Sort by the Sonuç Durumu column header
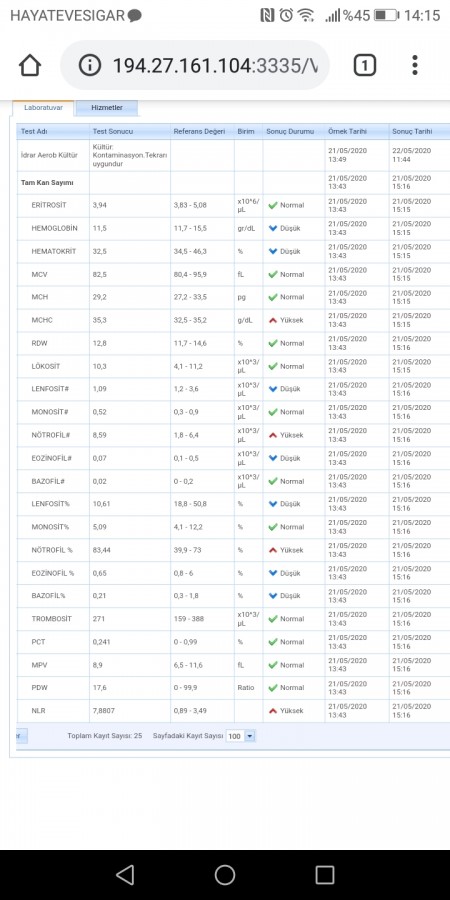This screenshot has width=450, height=900. pyautogui.click(x=294, y=131)
